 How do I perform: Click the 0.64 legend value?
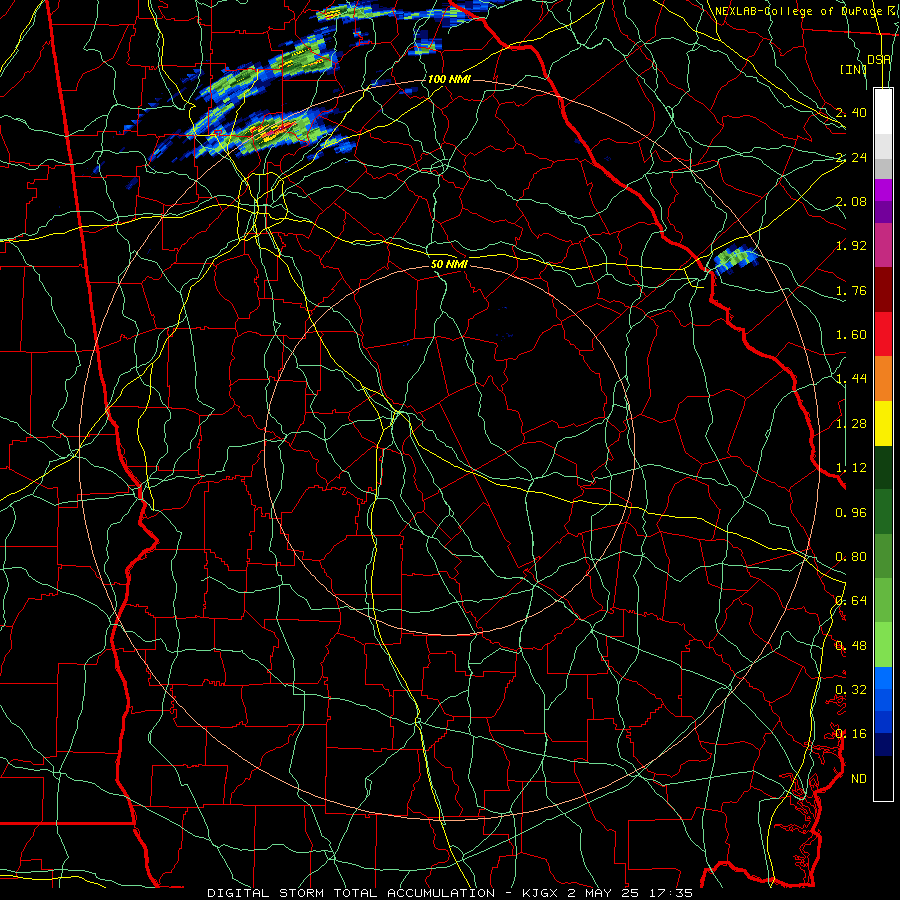[x=851, y=601]
